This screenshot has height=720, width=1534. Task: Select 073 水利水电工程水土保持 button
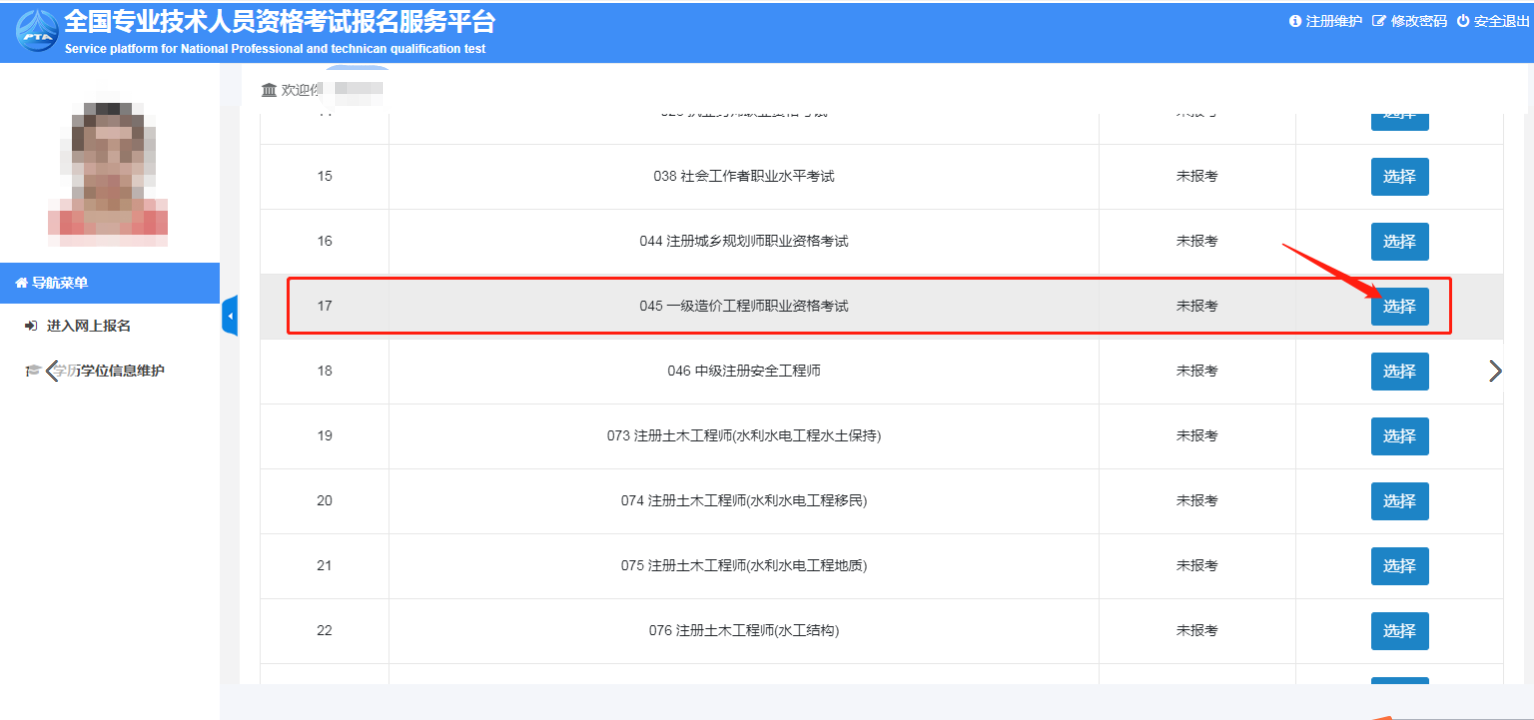pyautogui.click(x=1399, y=436)
